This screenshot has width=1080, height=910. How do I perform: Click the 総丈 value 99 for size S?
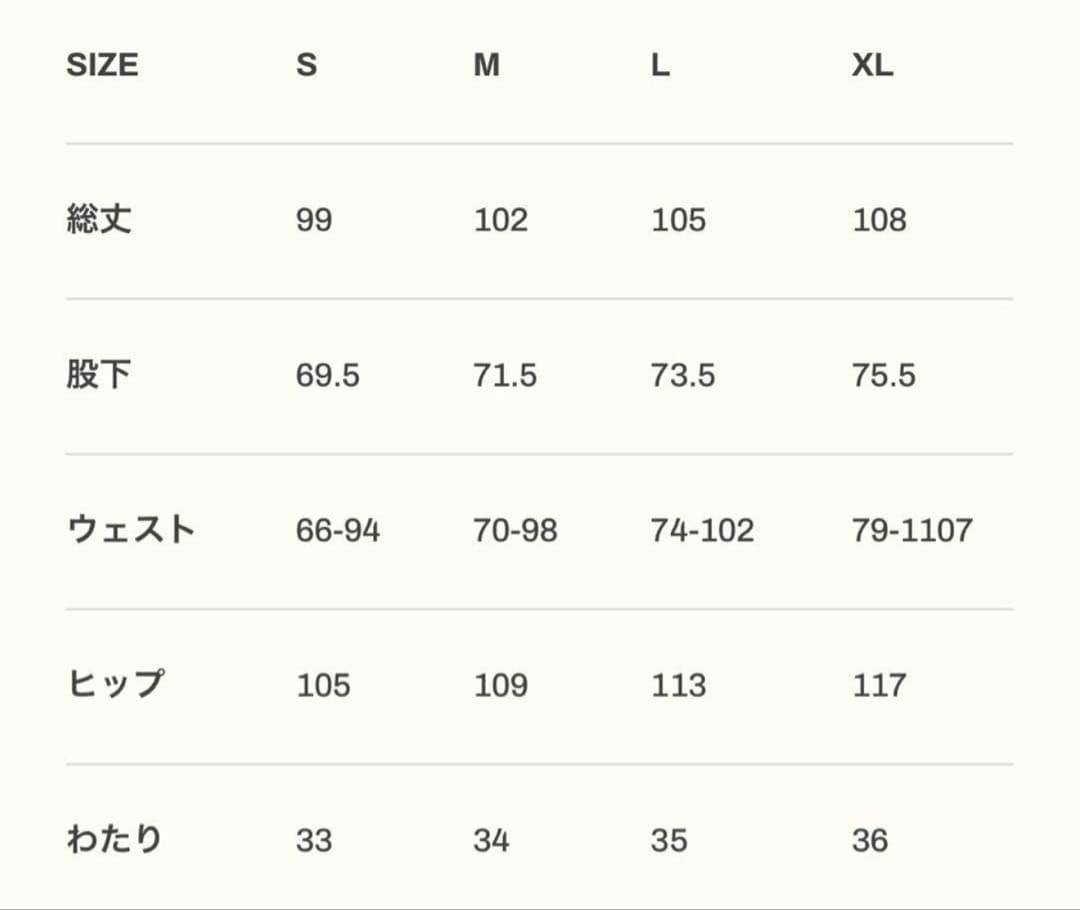click(x=313, y=220)
